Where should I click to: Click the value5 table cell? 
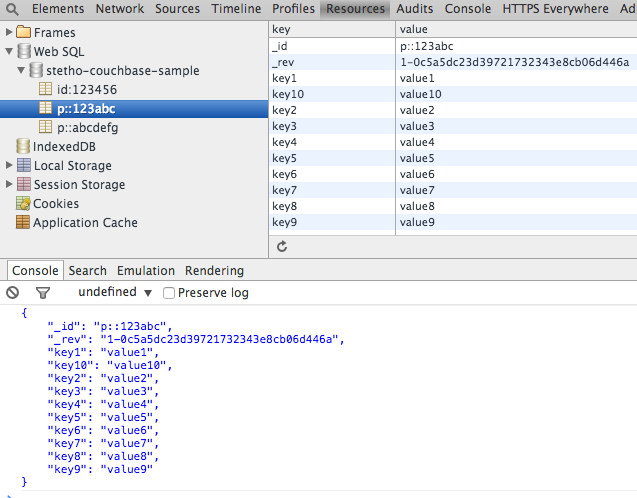click(x=516, y=158)
